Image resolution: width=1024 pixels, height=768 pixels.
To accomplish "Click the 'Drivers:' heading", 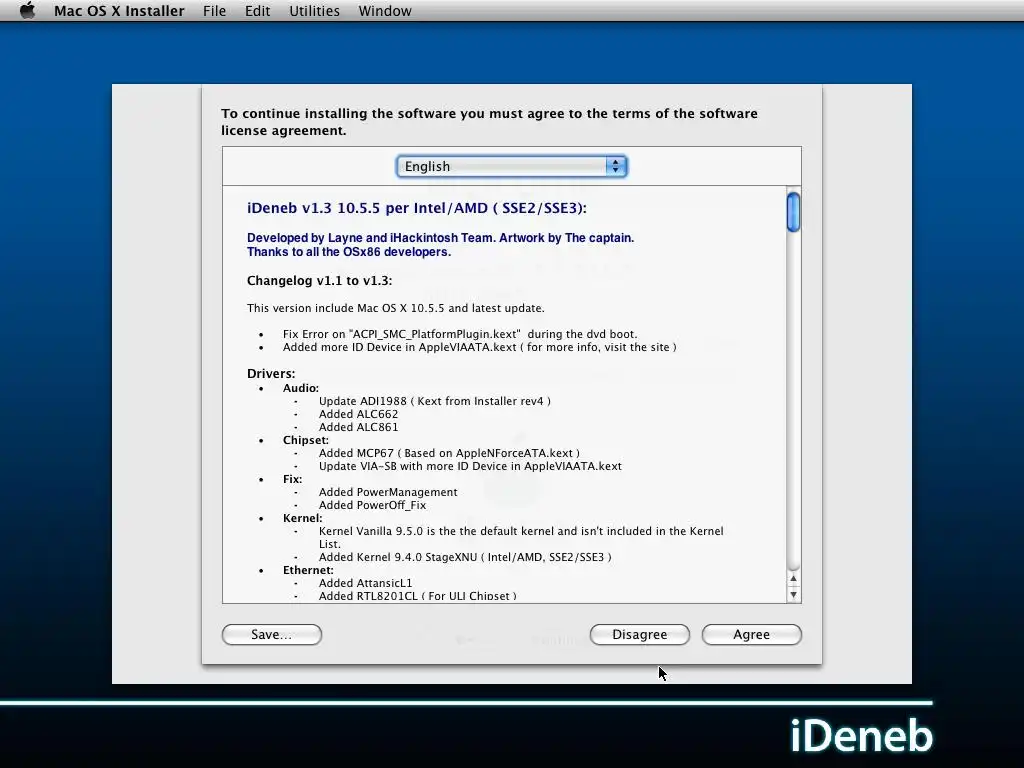I will pyautogui.click(x=271, y=374).
